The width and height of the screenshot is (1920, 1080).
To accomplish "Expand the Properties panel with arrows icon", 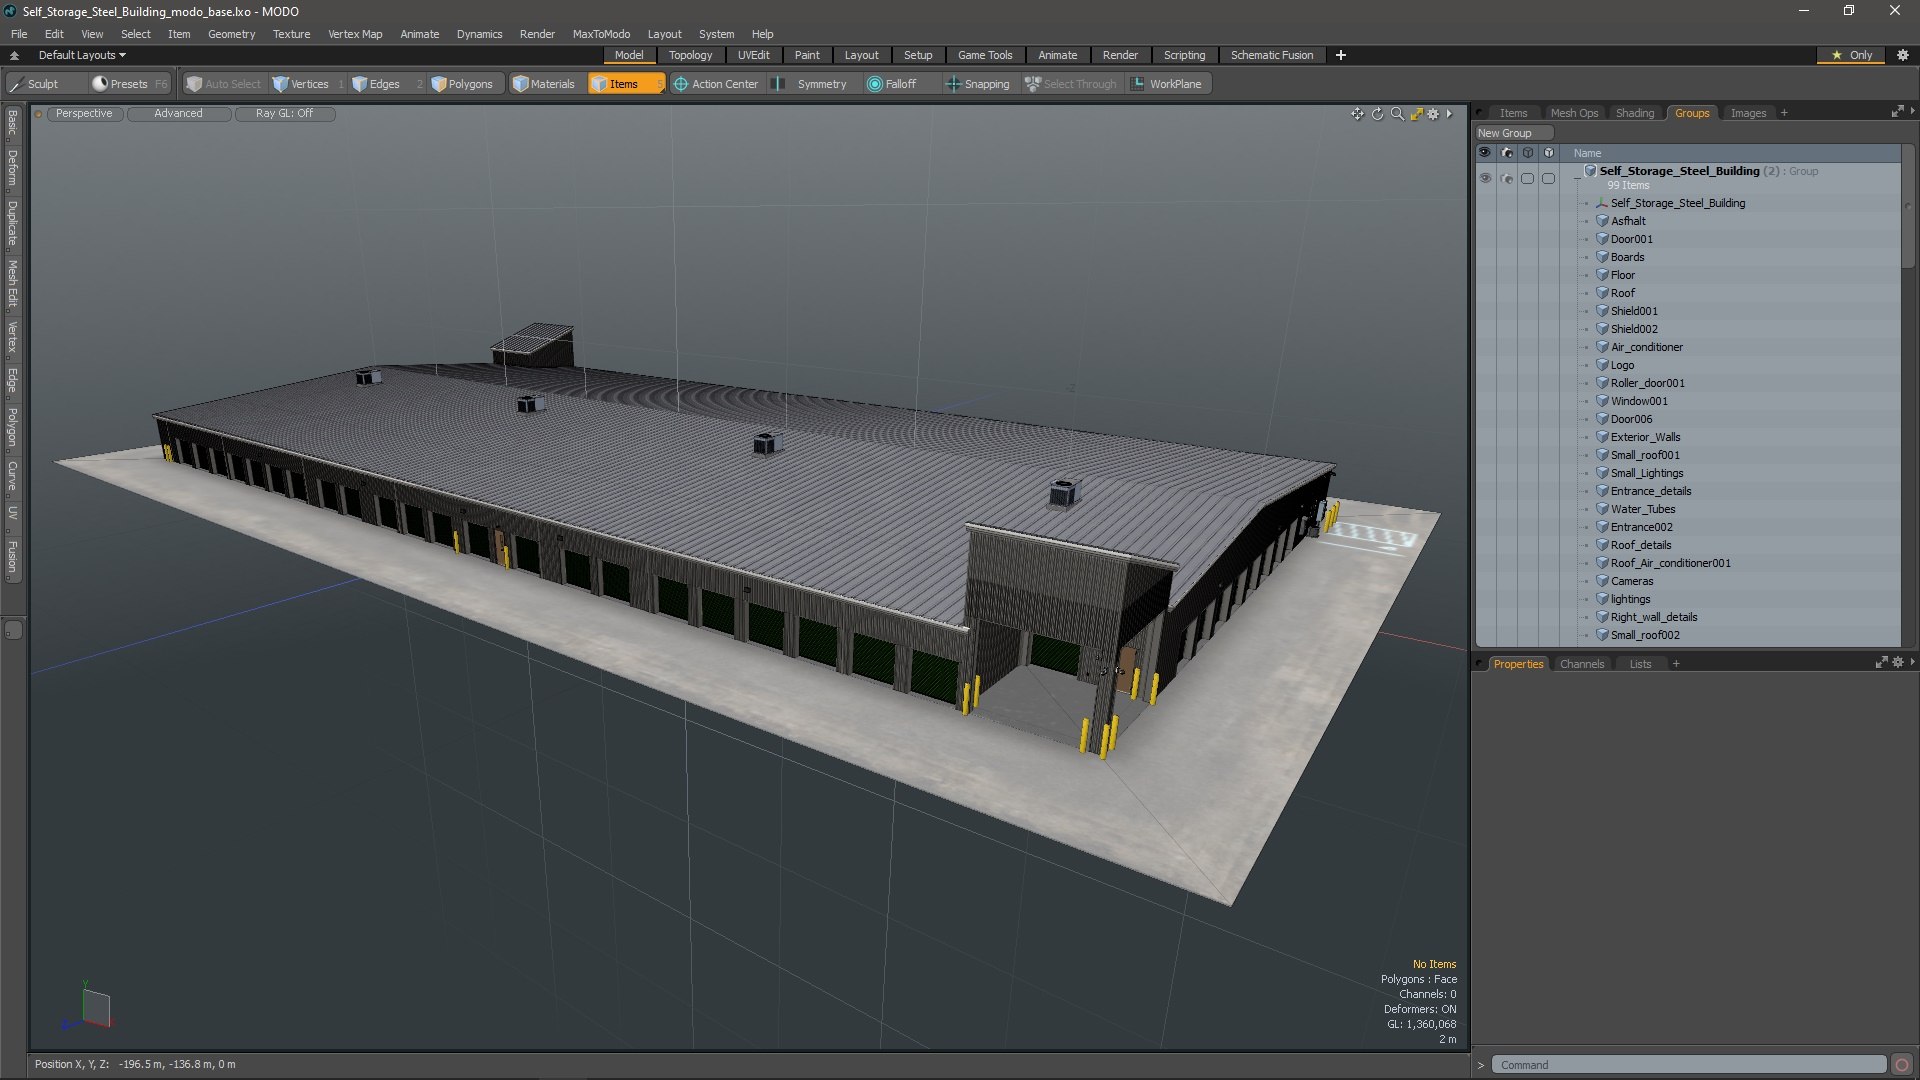I will pyautogui.click(x=1881, y=662).
